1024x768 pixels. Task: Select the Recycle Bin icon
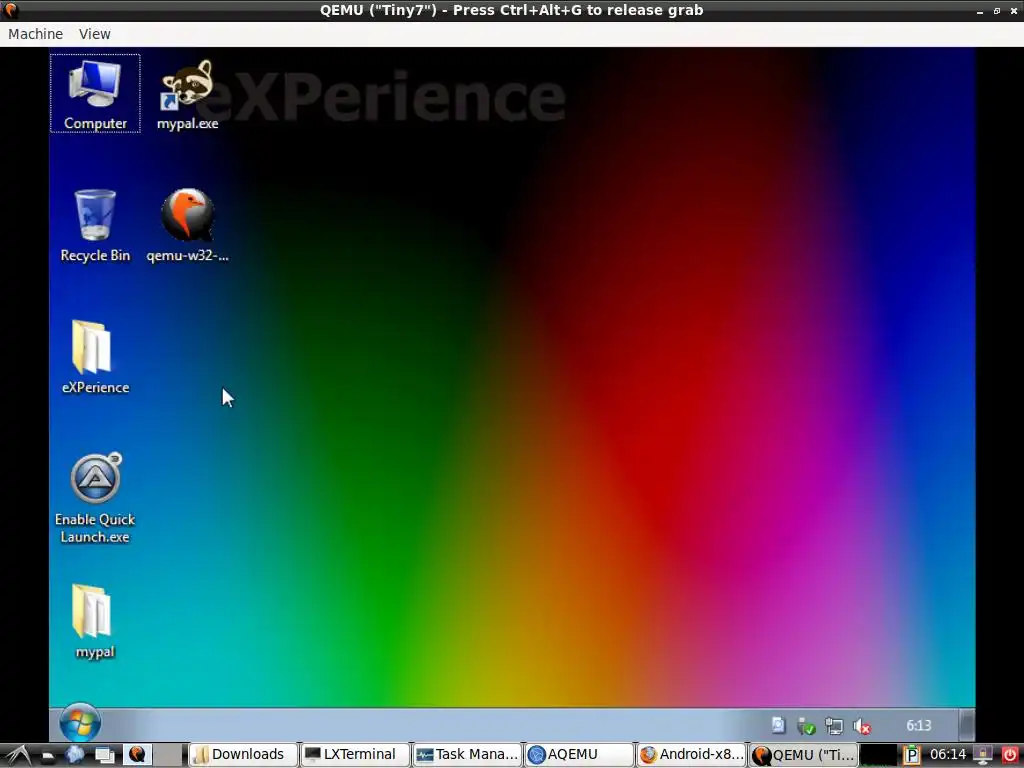tap(95, 225)
